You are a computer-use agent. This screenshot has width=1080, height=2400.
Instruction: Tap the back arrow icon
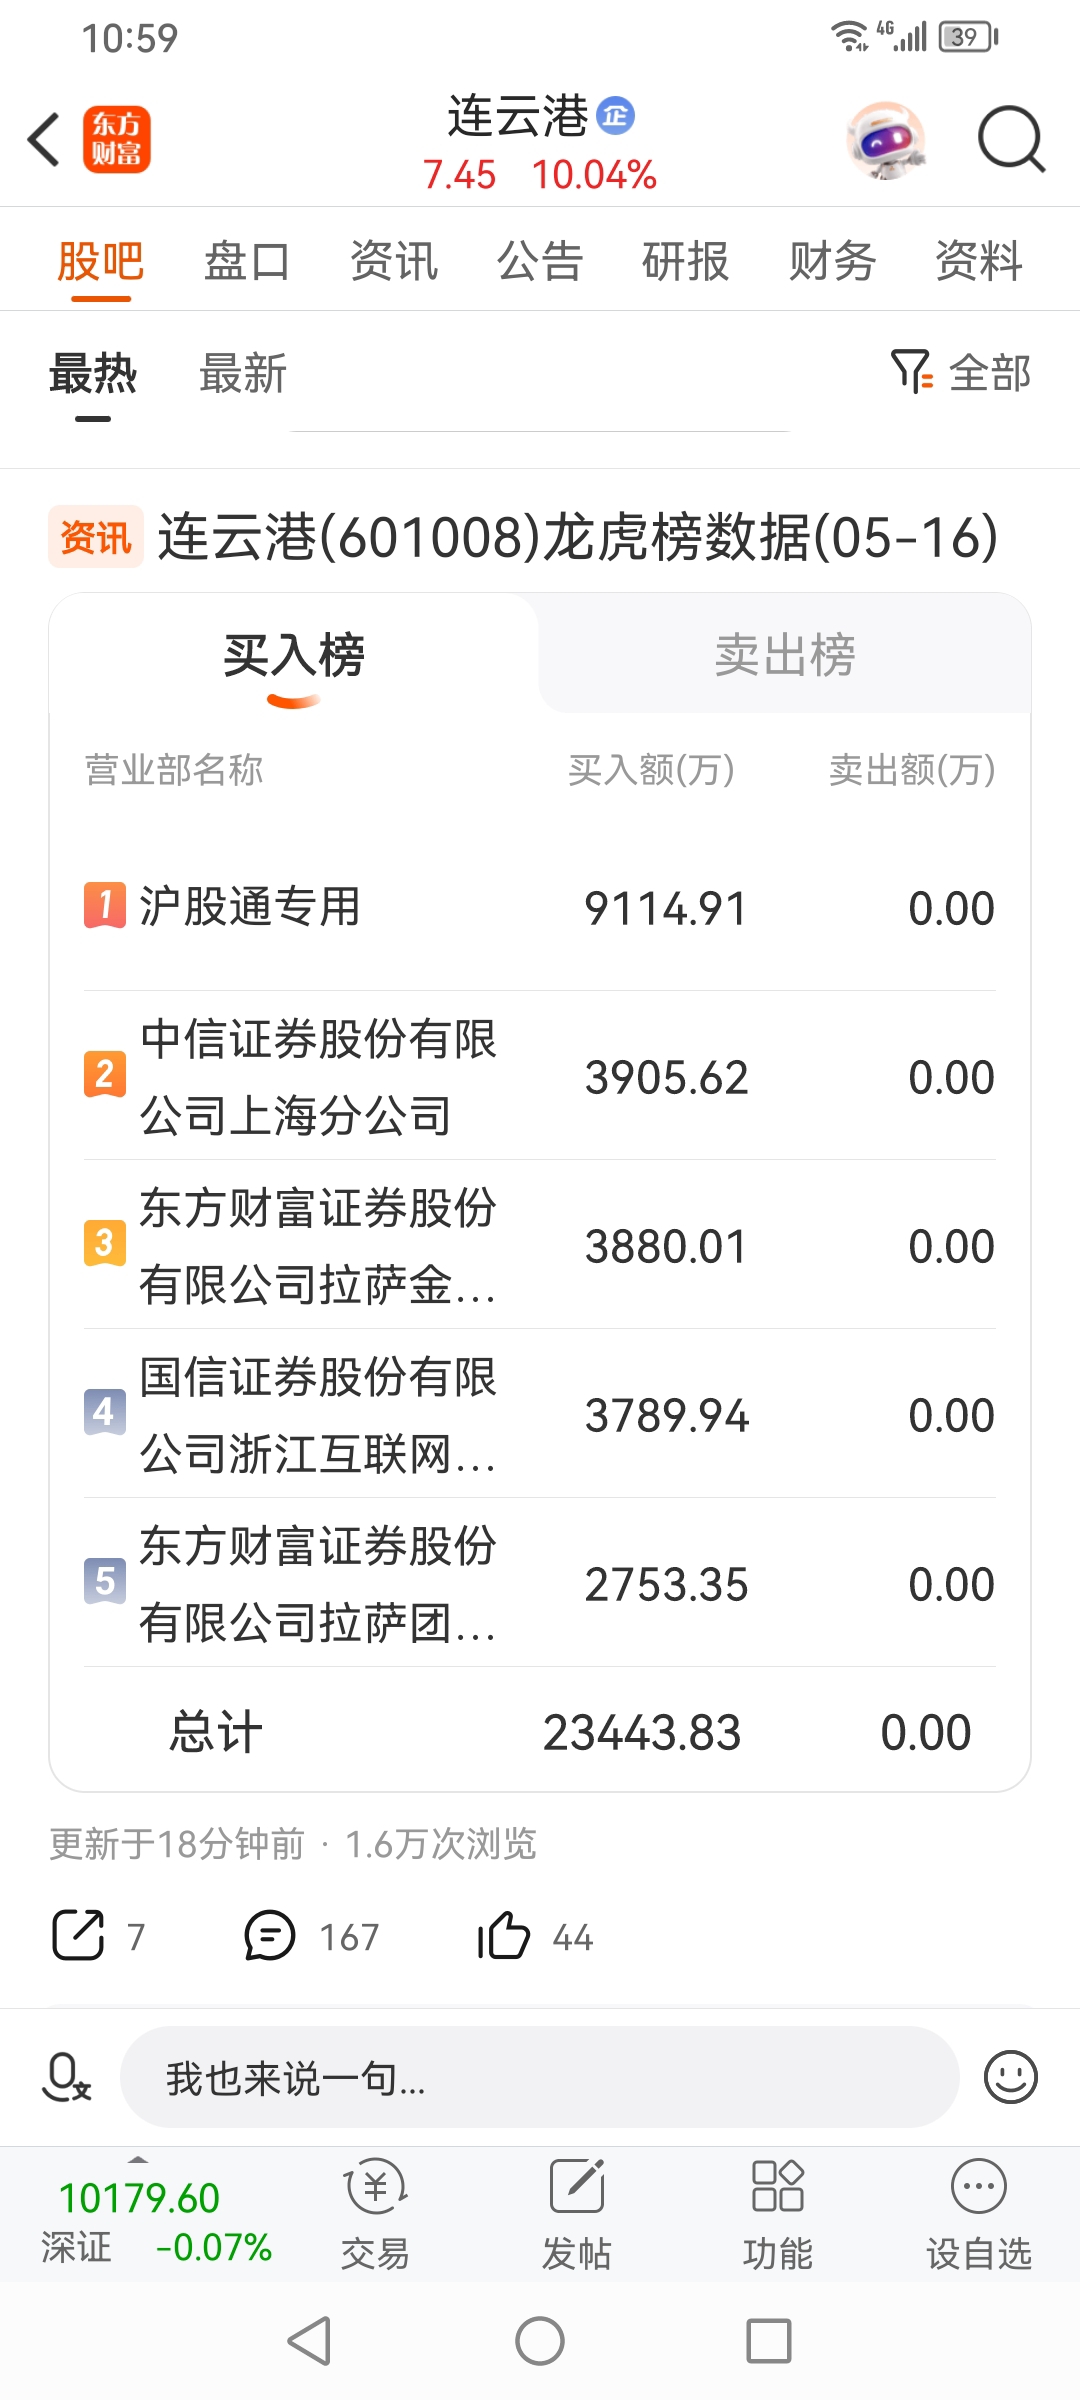[x=45, y=139]
